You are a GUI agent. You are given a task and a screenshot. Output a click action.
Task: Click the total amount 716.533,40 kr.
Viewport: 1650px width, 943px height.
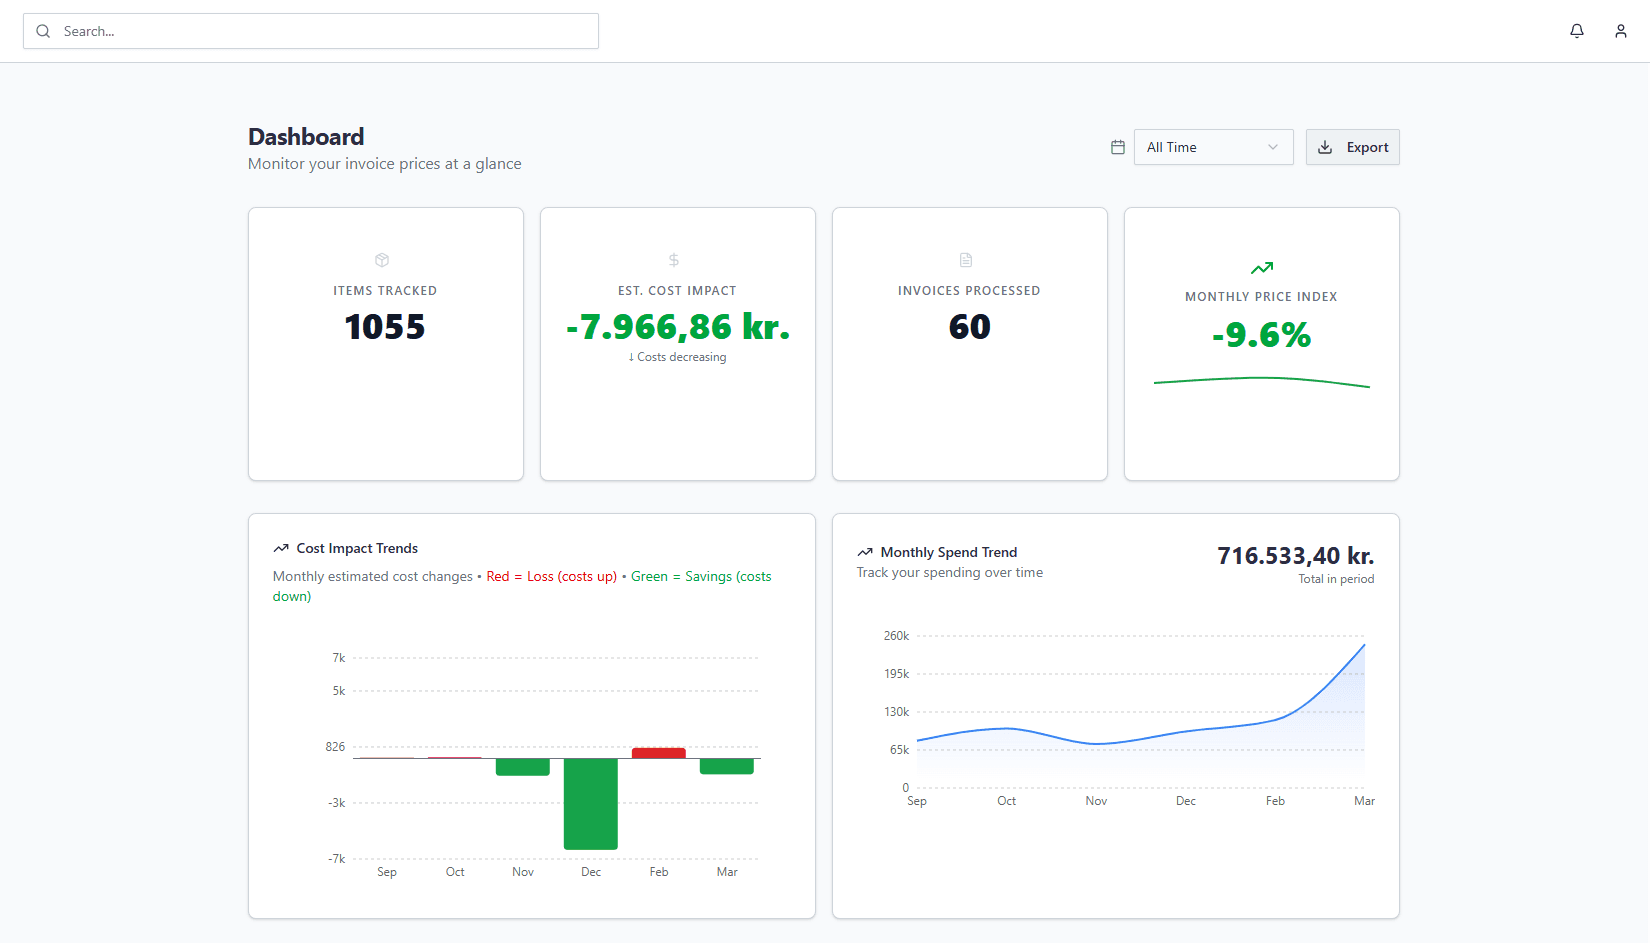click(x=1295, y=555)
